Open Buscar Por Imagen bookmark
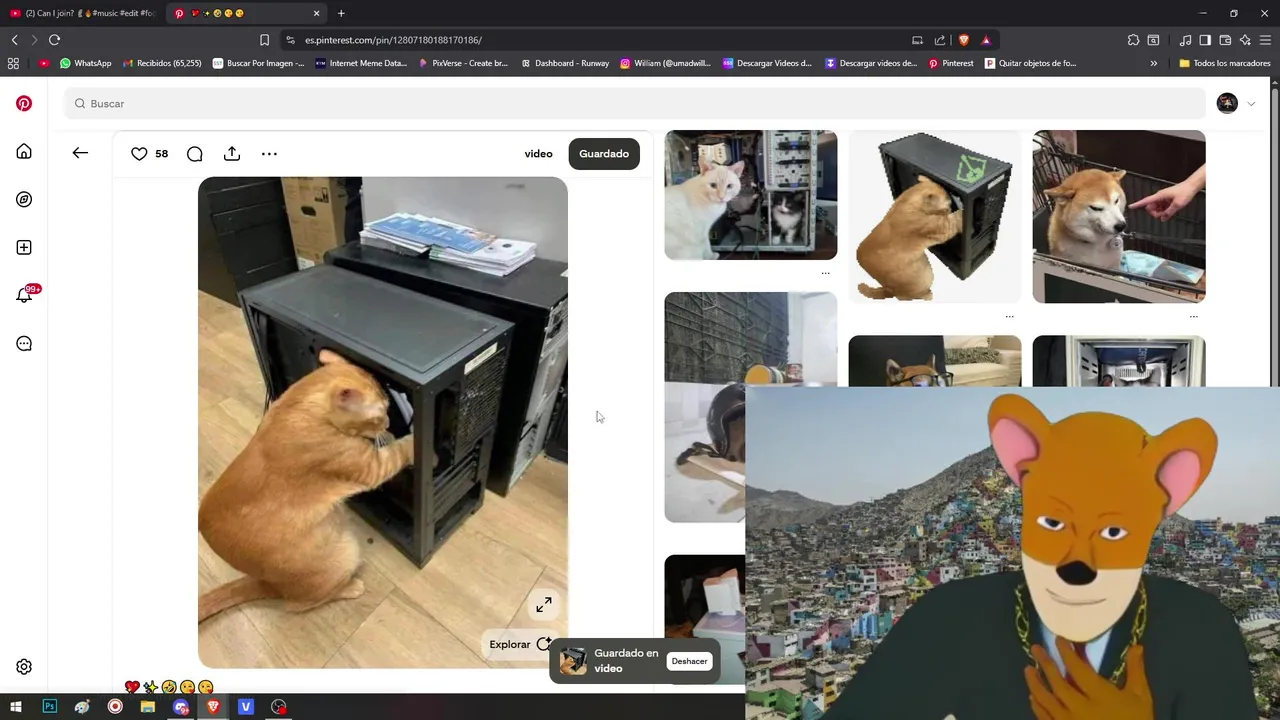Viewport: 1280px width, 720px height. click(x=258, y=63)
